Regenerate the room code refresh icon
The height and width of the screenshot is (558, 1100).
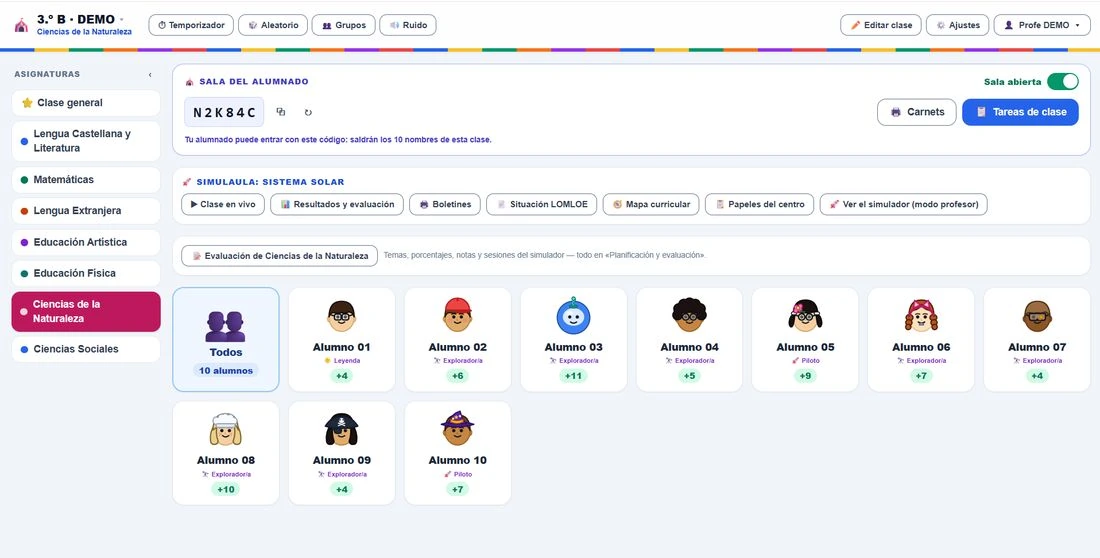click(308, 112)
